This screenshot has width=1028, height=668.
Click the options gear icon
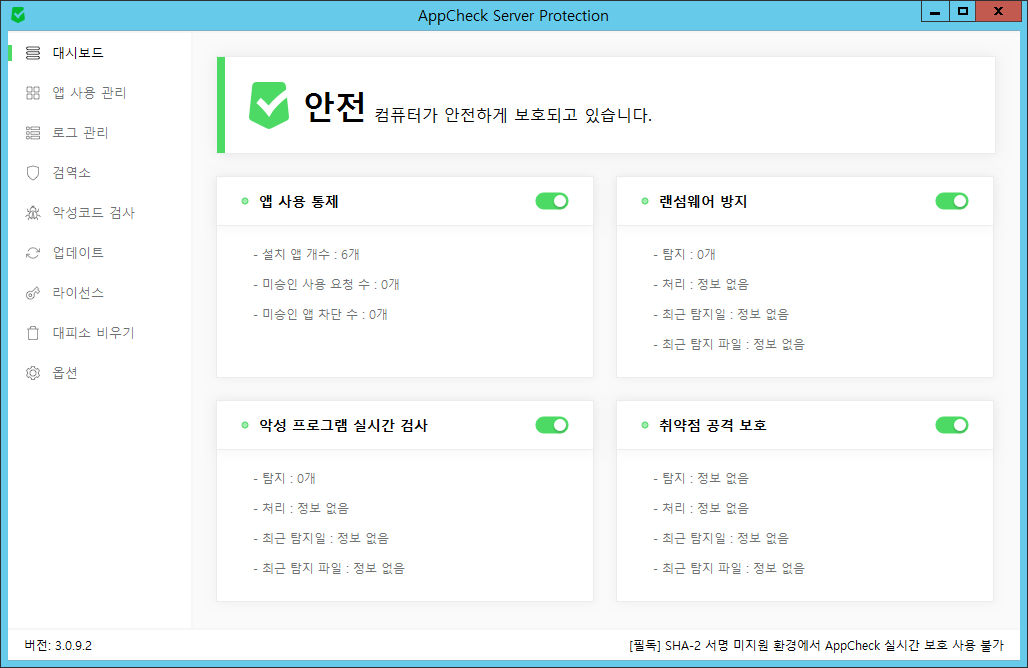coord(33,373)
